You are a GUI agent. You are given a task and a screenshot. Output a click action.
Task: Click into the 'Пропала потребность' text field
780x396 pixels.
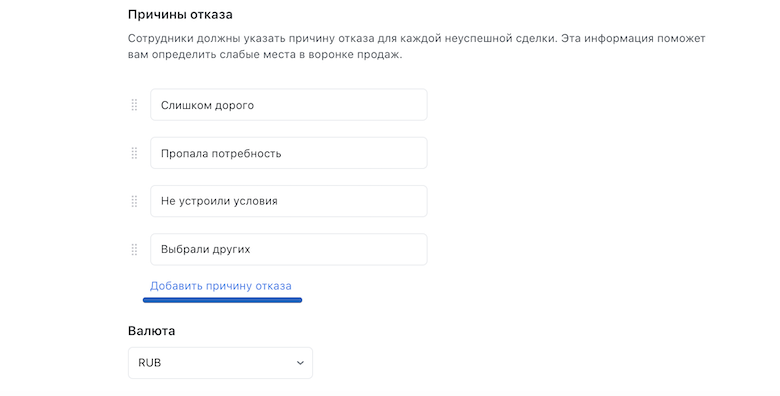(x=289, y=153)
